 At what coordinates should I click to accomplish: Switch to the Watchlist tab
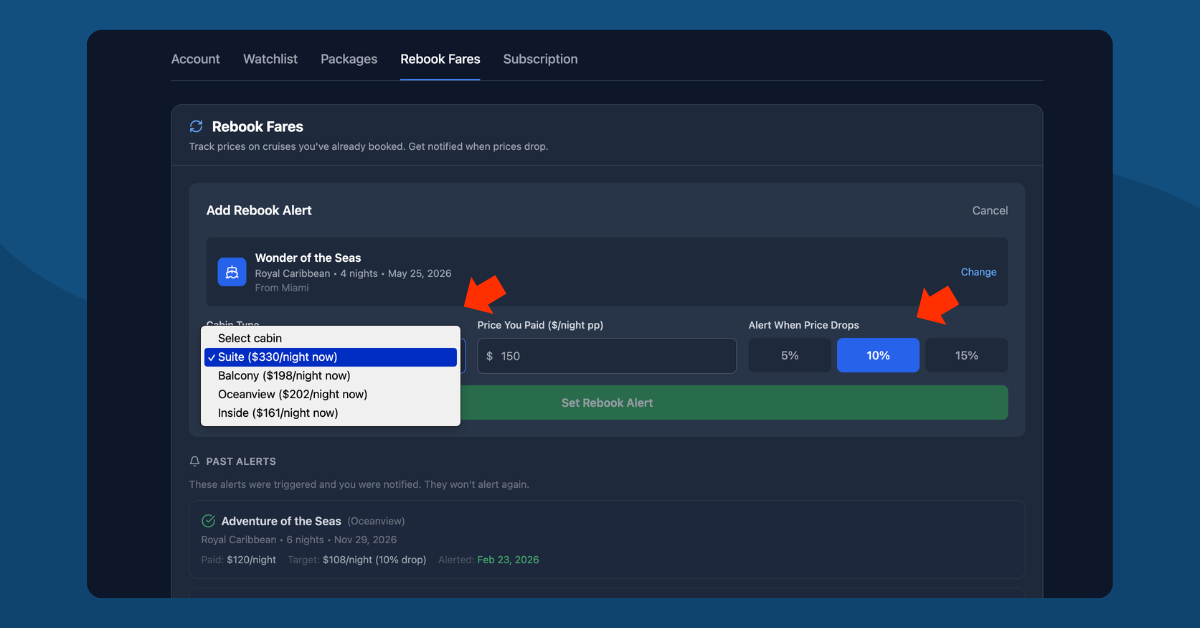[x=270, y=59]
